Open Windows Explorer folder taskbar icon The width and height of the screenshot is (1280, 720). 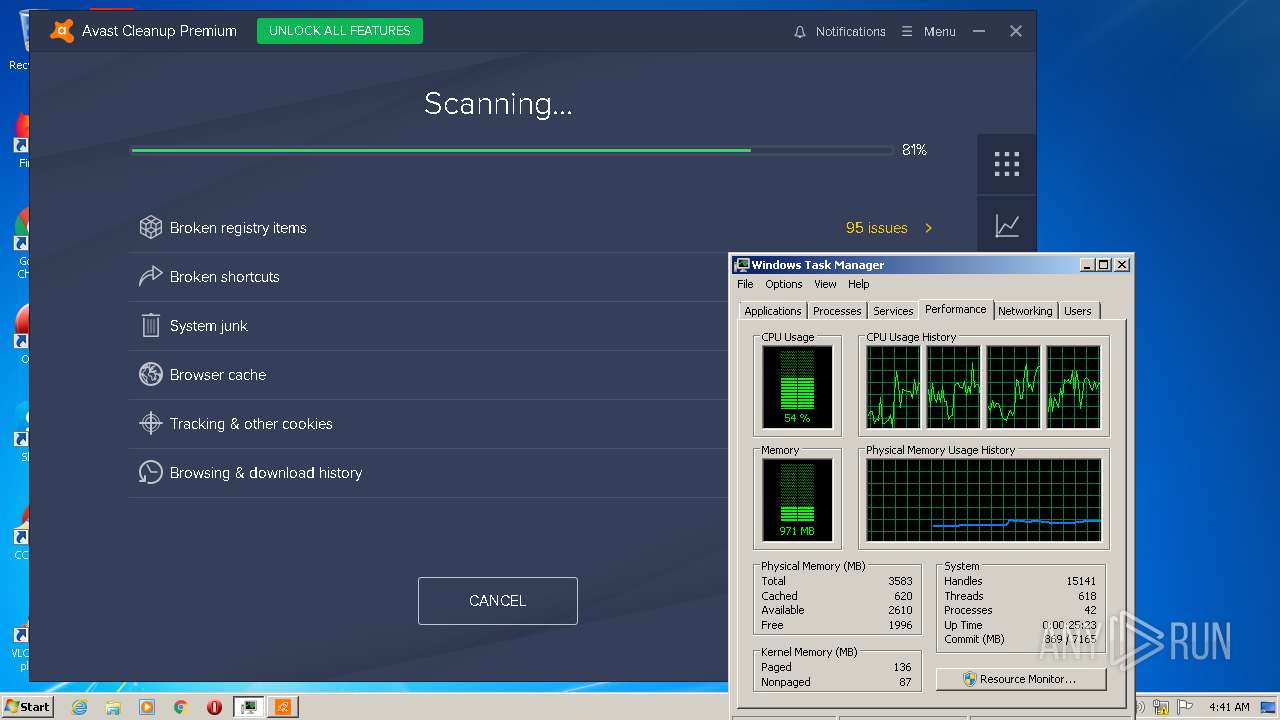click(x=113, y=707)
